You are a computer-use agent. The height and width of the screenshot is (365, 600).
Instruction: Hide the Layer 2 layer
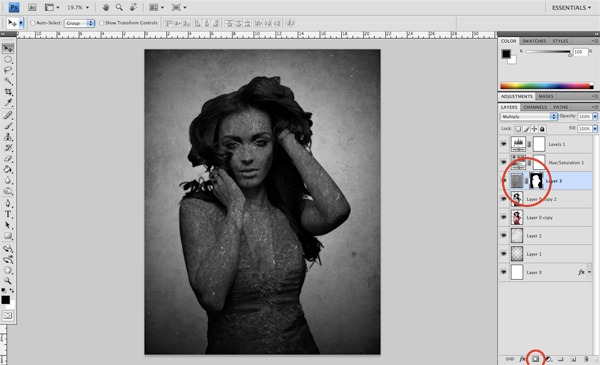504,236
